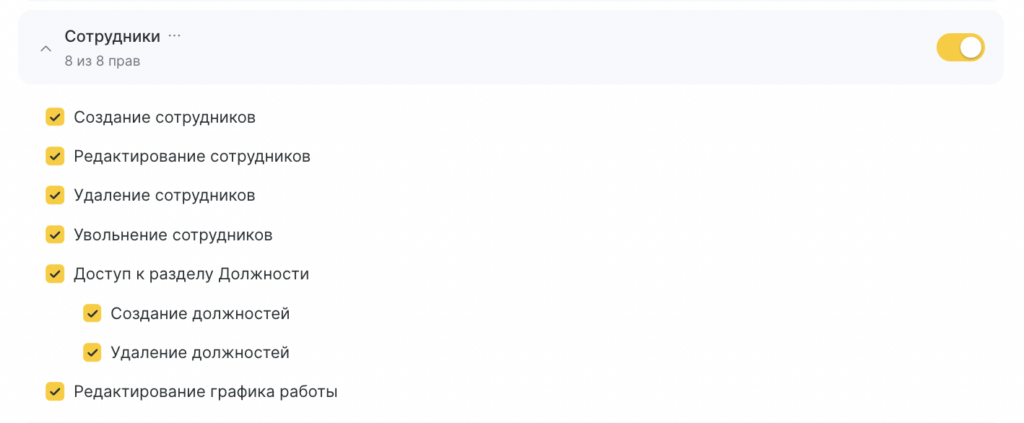The image size is (1024, 423).
Task: Uncheck the Создание сотрудников checkbox
Action: click(x=55, y=117)
